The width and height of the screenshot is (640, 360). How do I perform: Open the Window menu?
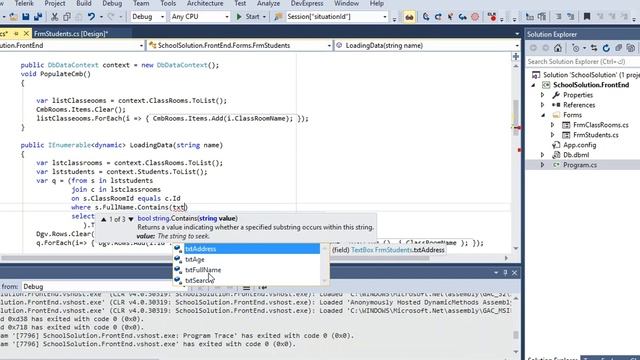[x=346, y=4]
